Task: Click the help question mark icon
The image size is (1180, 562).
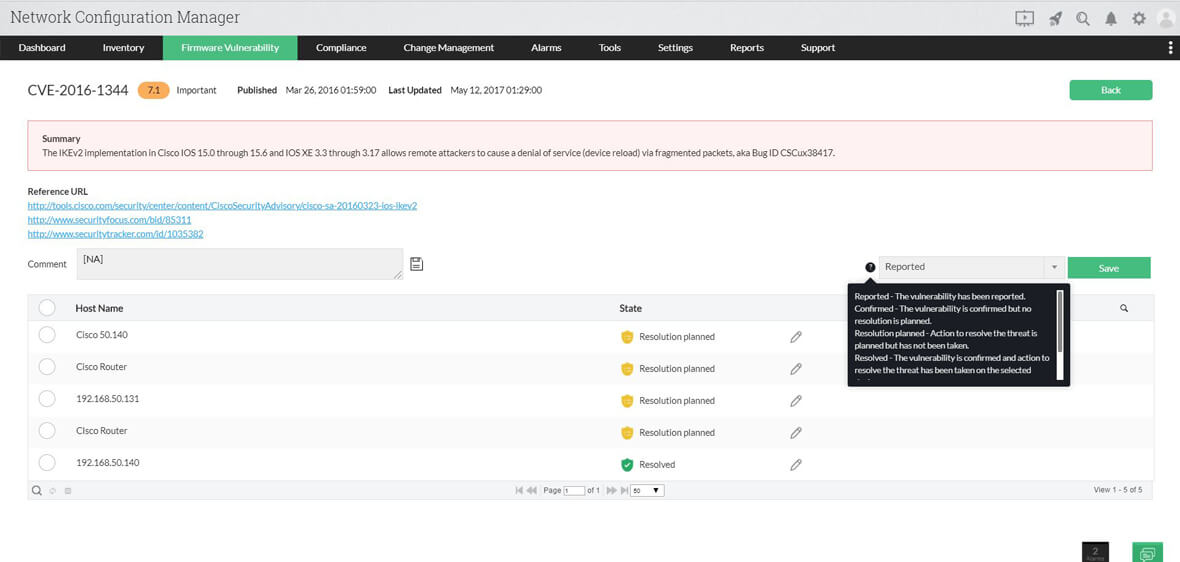Action: tap(870, 267)
